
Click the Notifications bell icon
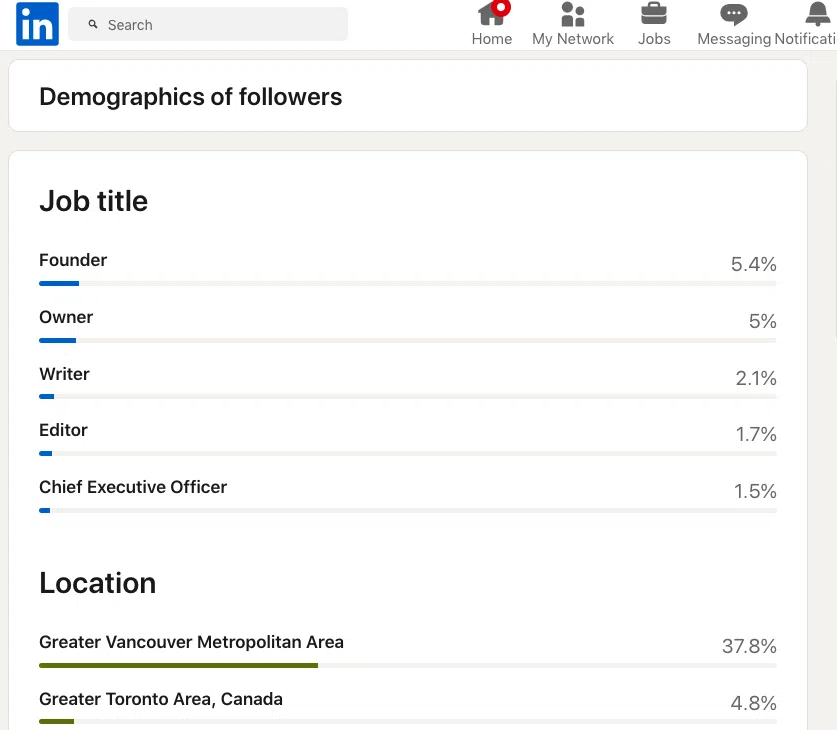pyautogui.click(x=815, y=14)
